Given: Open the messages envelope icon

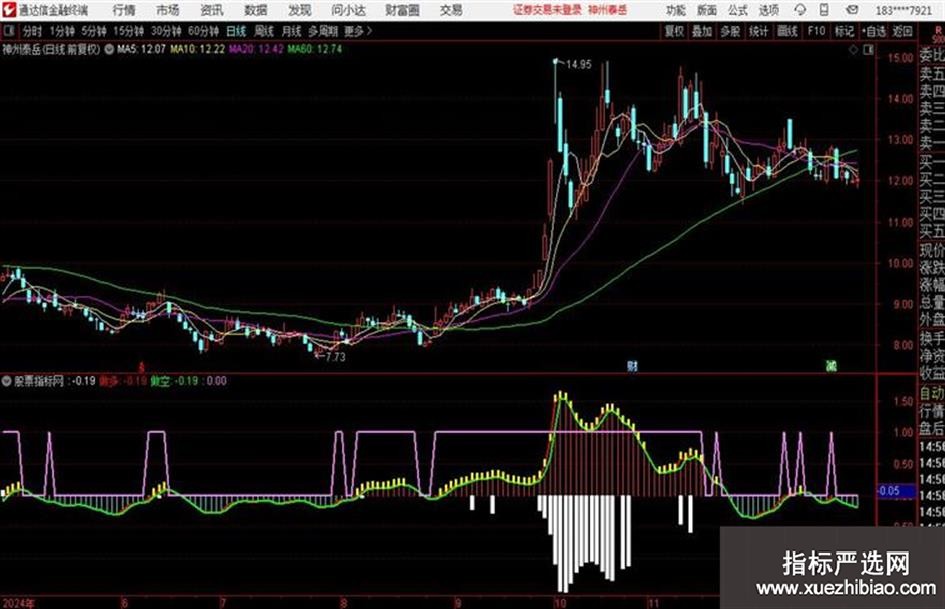Looking at the screenshot, I should pos(852,10).
